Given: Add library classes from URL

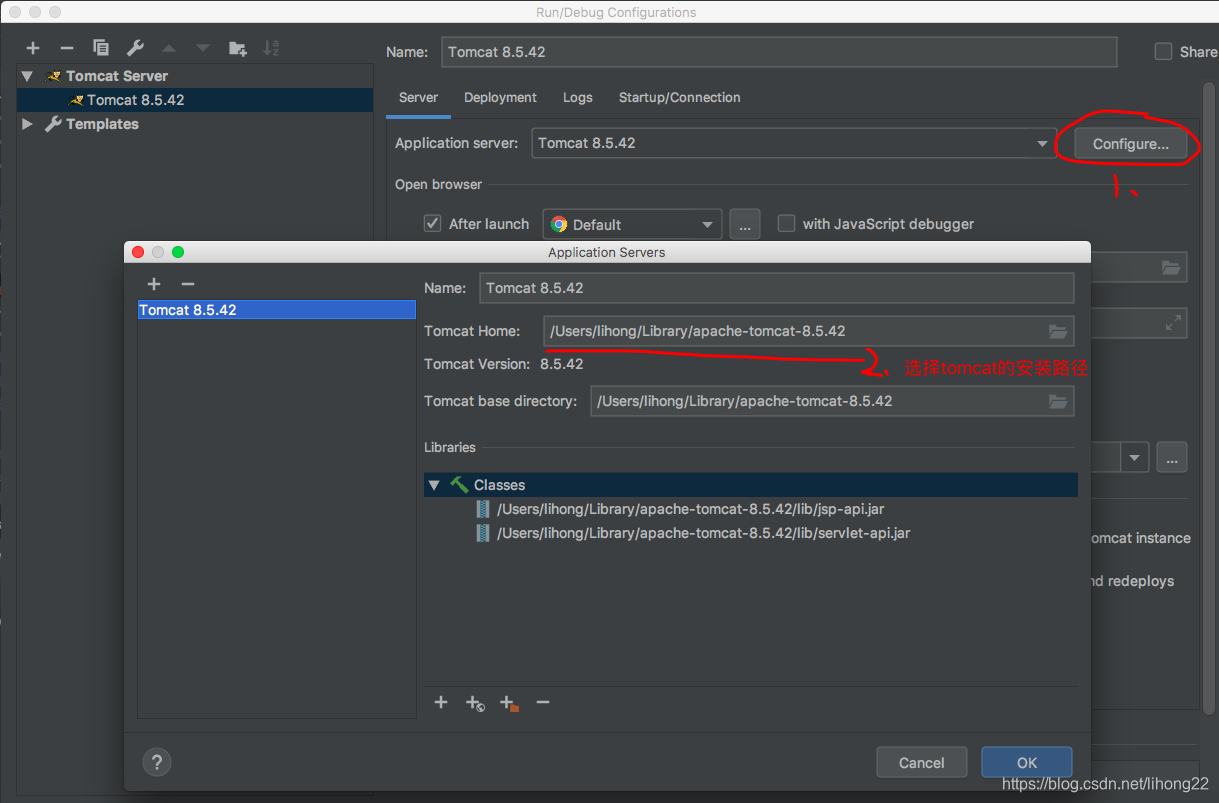Looking at the screenshot, I should [x=475, y=703].
